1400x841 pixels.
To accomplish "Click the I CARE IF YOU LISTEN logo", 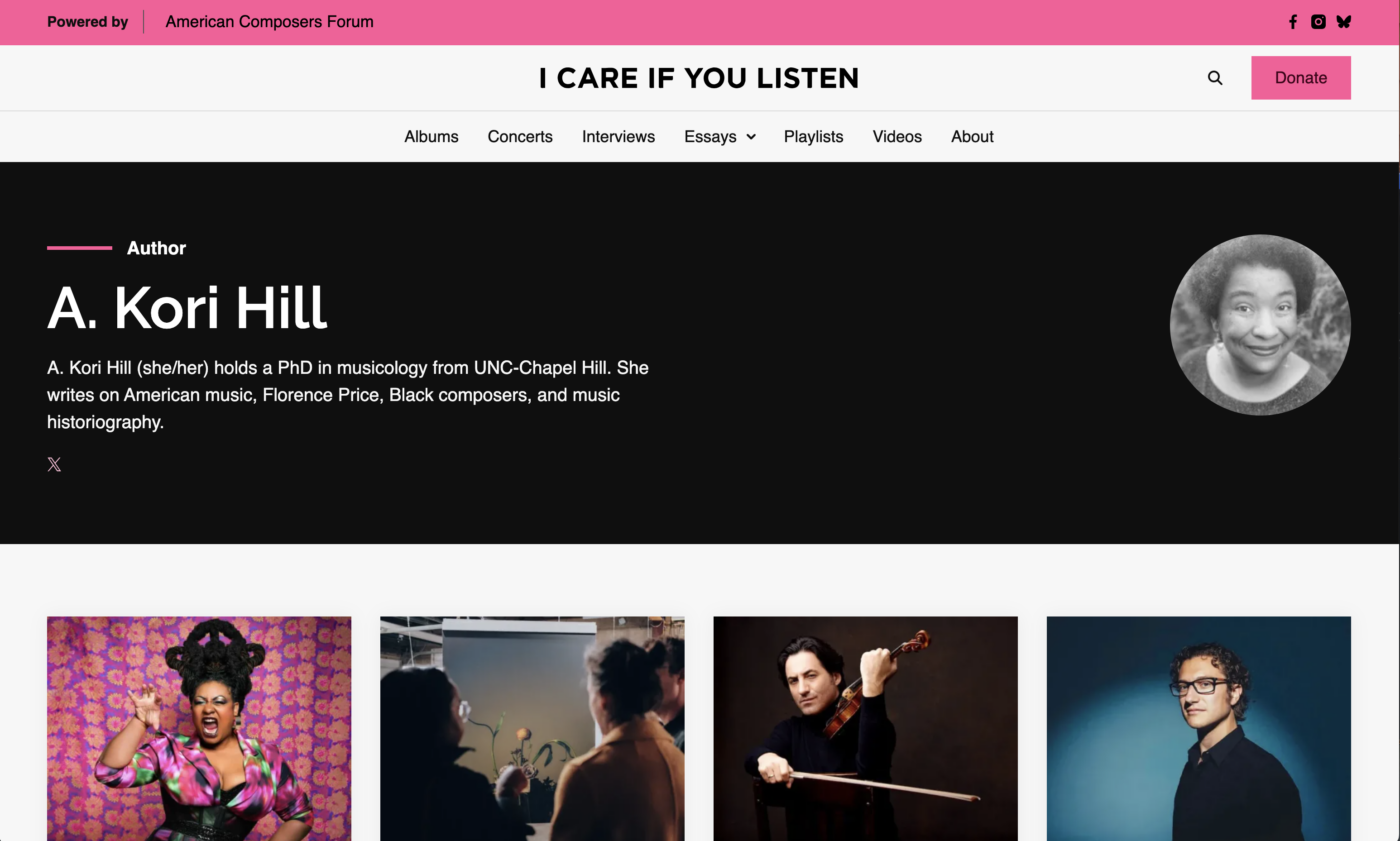I will click(699, 78).
